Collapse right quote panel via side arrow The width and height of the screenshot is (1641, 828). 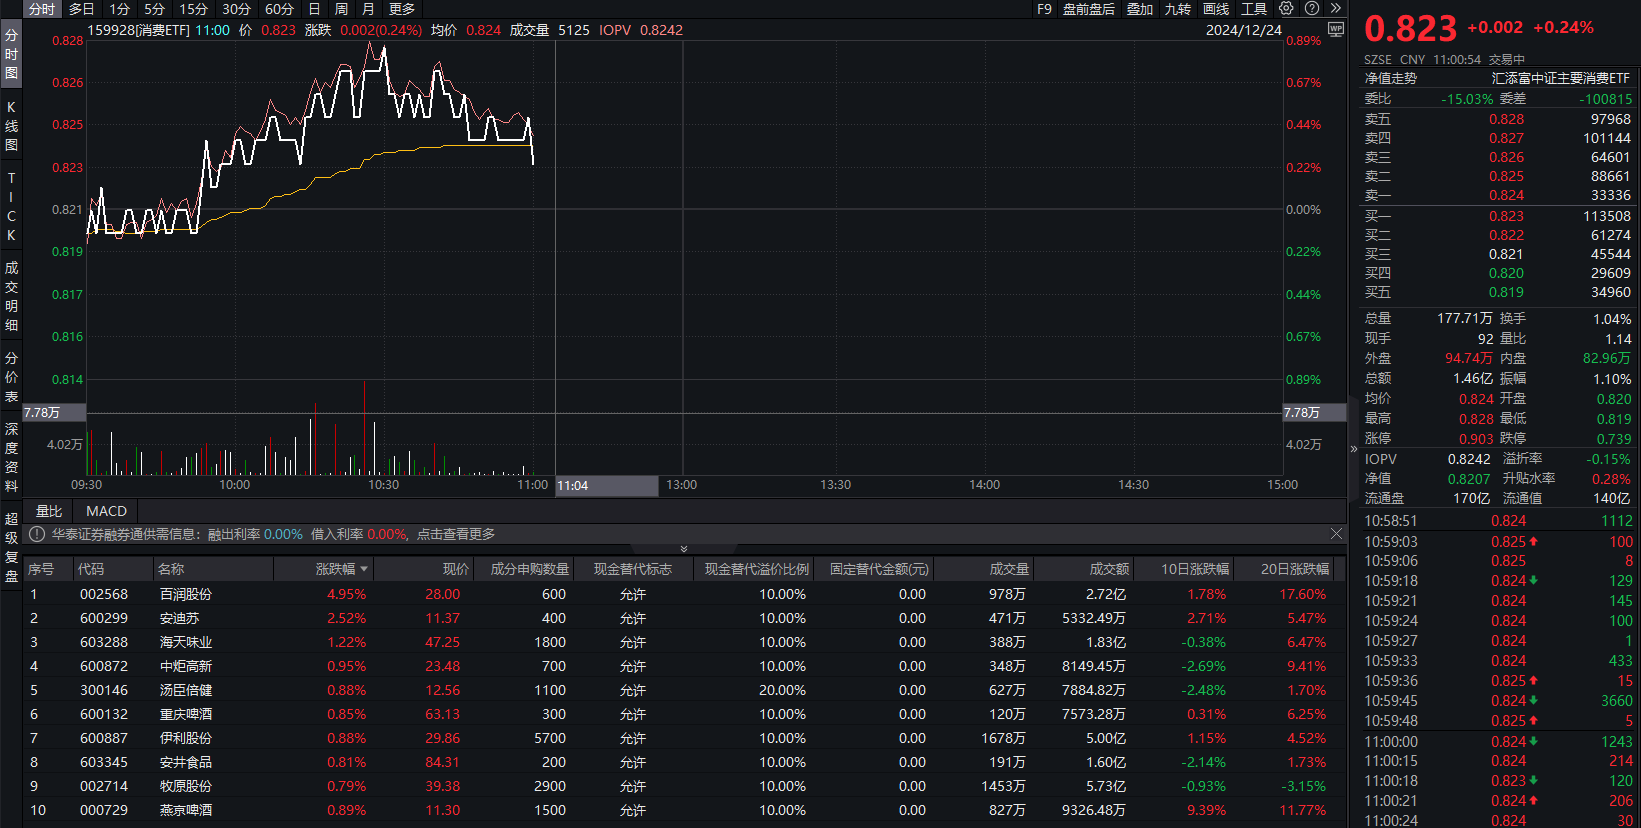(1354, 449)
